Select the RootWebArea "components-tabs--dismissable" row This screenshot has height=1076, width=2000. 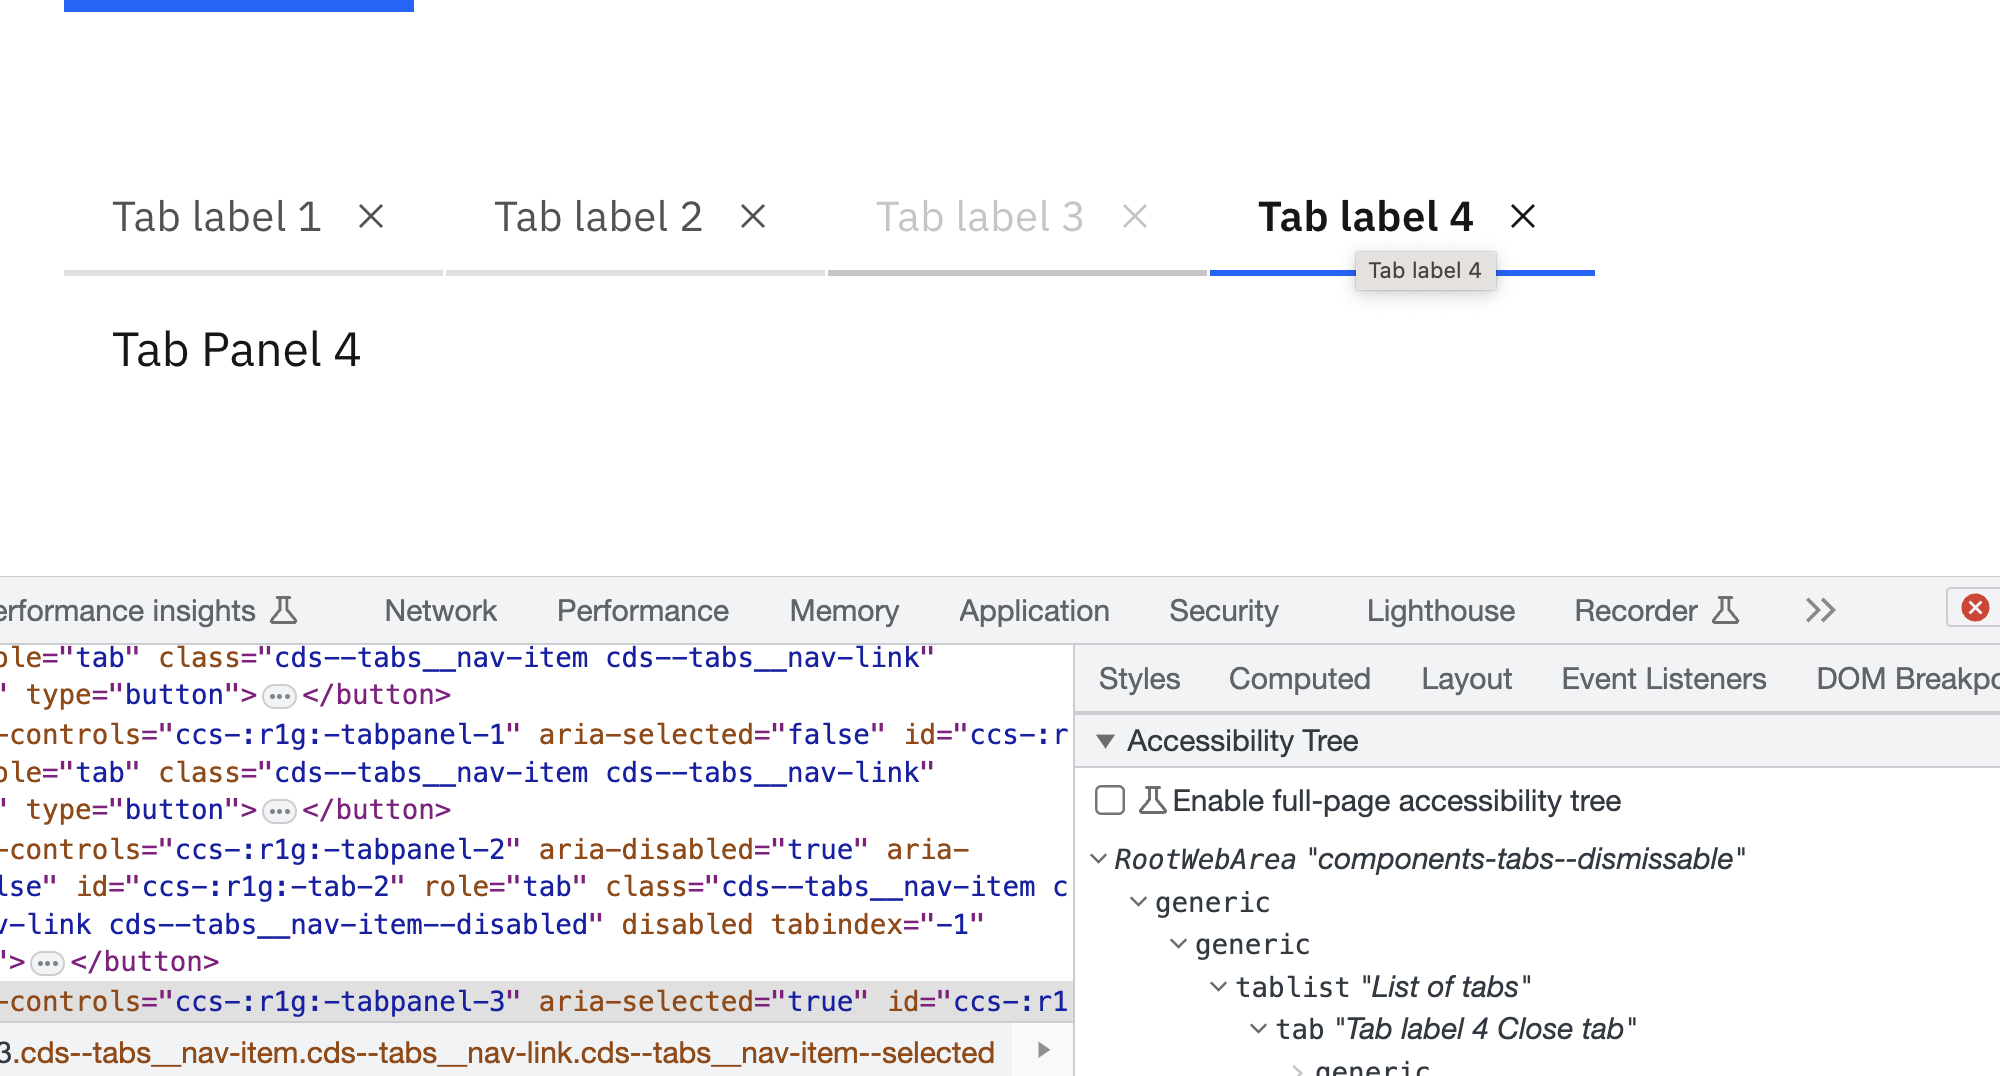tap(1430, 859)
